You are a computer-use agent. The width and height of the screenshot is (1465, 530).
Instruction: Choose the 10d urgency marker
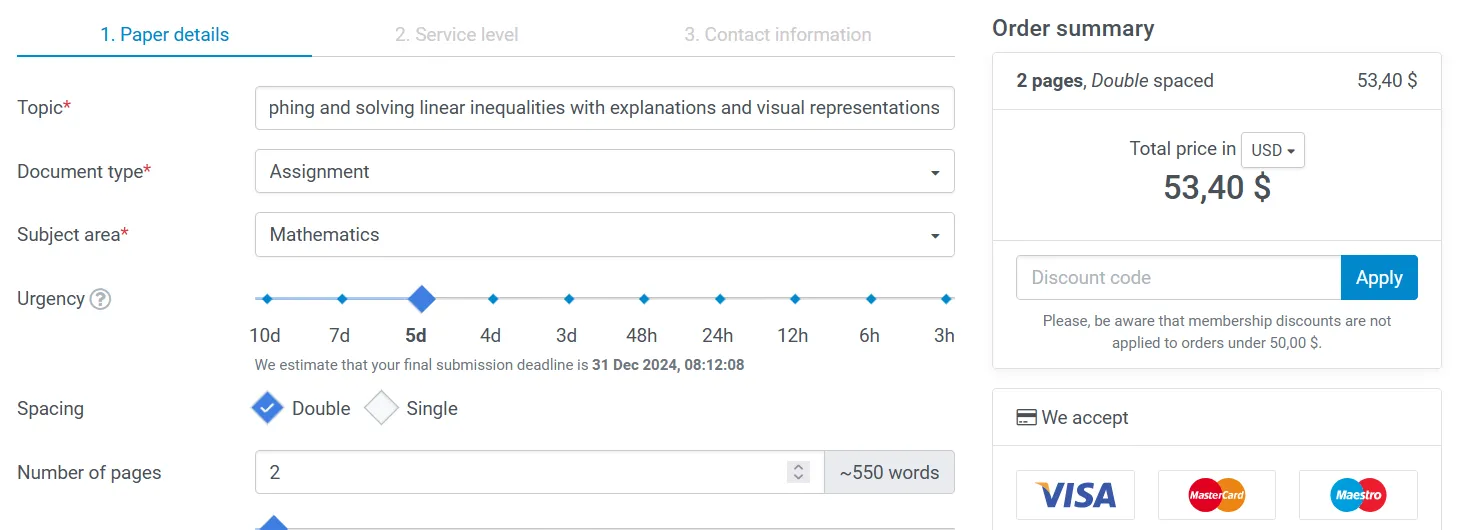265,298
